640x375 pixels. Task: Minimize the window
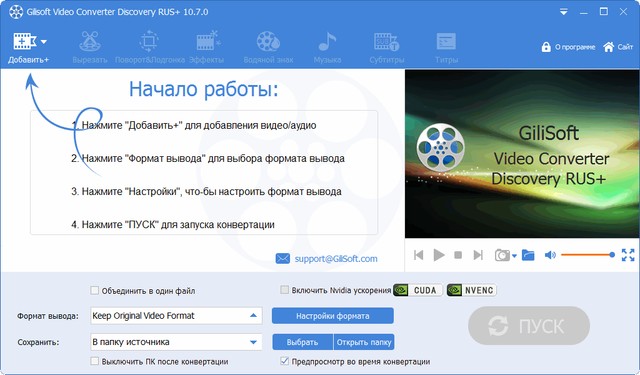[584, 12]
